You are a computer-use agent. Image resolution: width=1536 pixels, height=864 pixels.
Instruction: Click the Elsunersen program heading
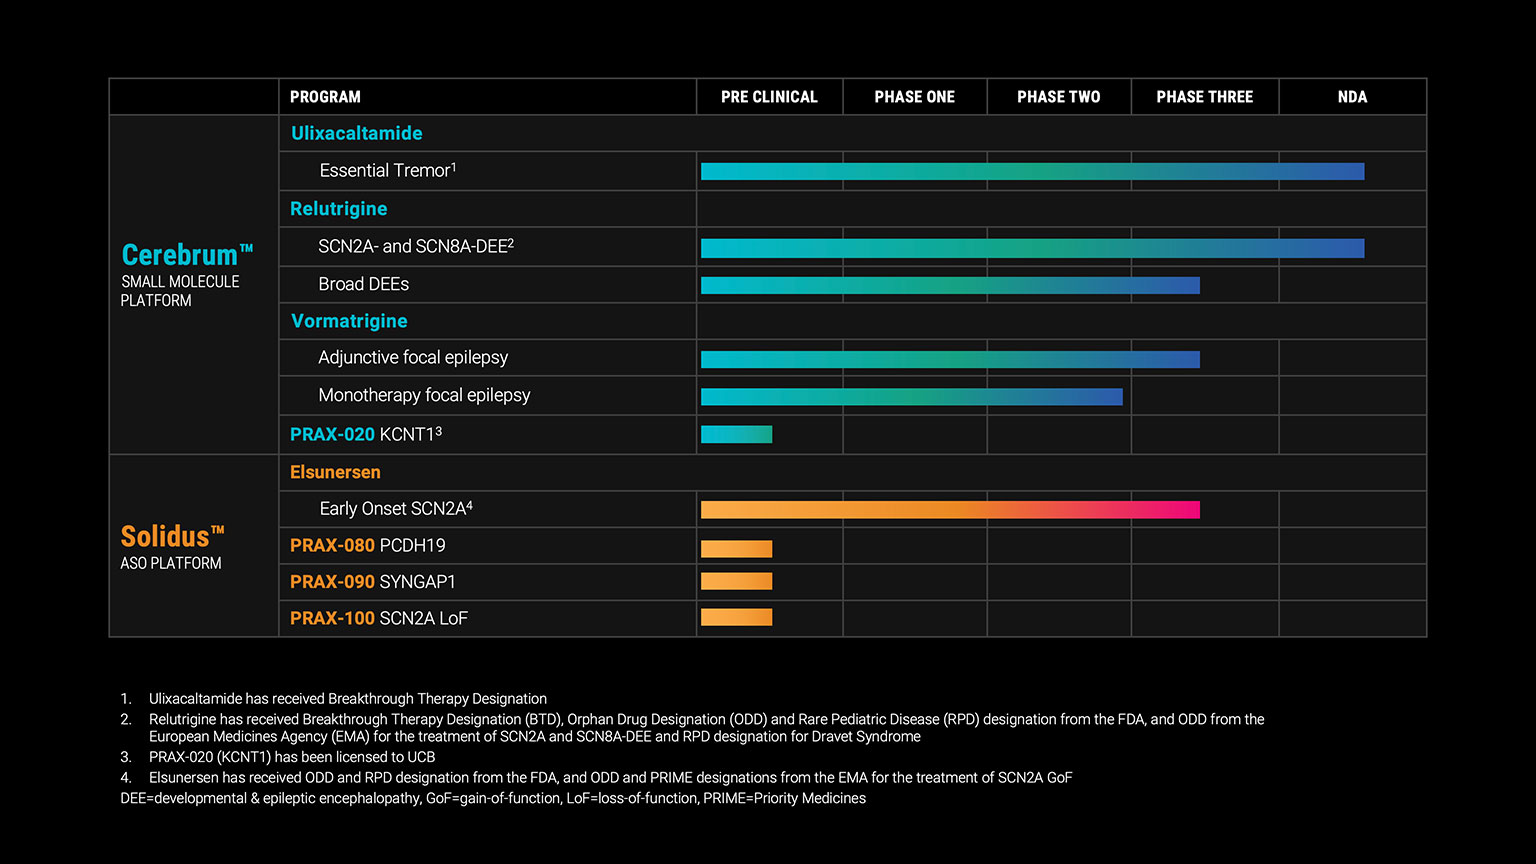335,472
